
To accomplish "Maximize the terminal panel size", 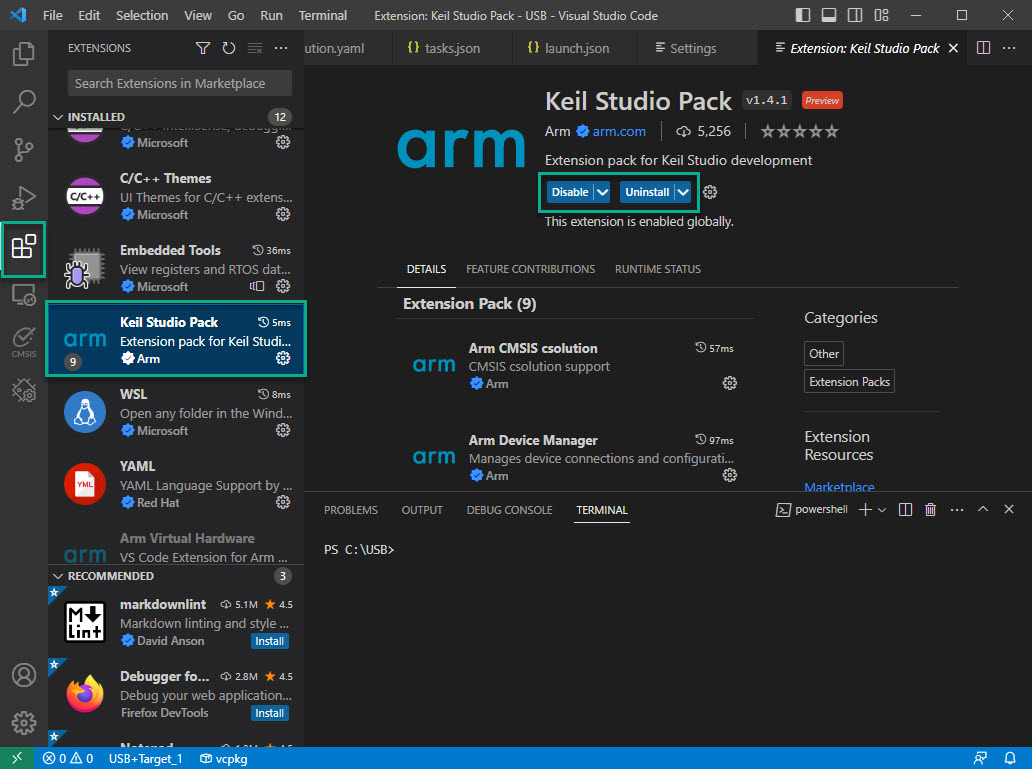I will [982, 510].
